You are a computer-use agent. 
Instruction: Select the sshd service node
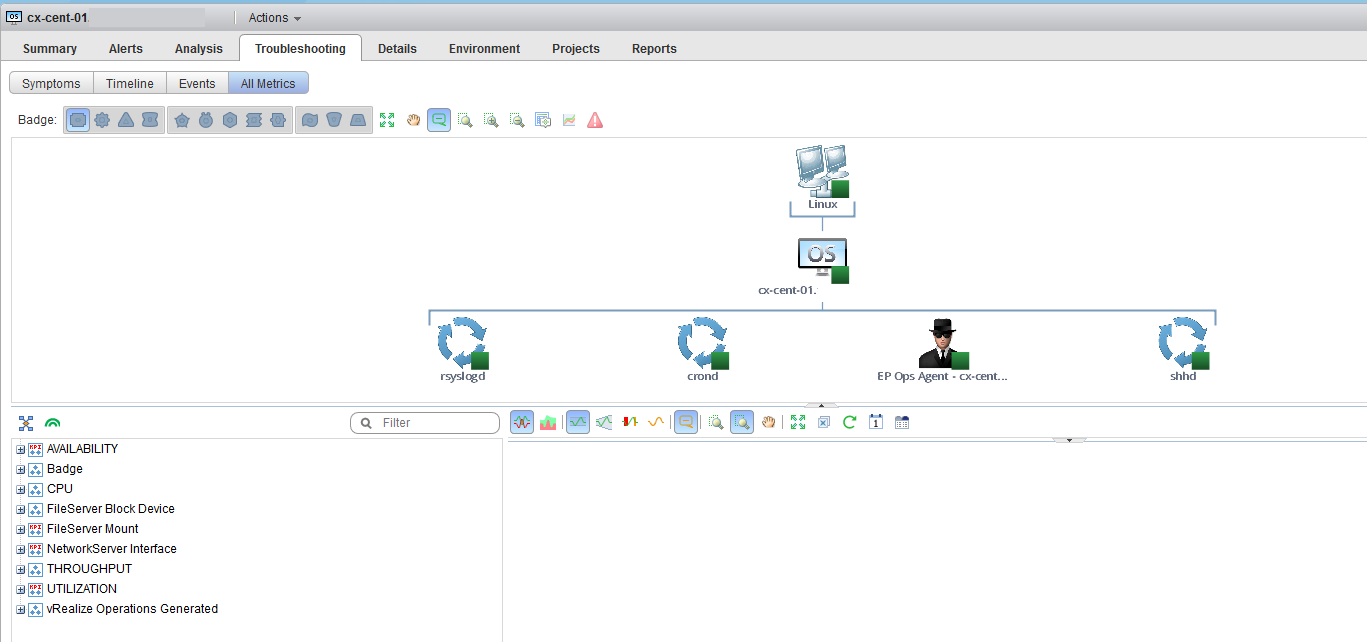click(1183, 343)
